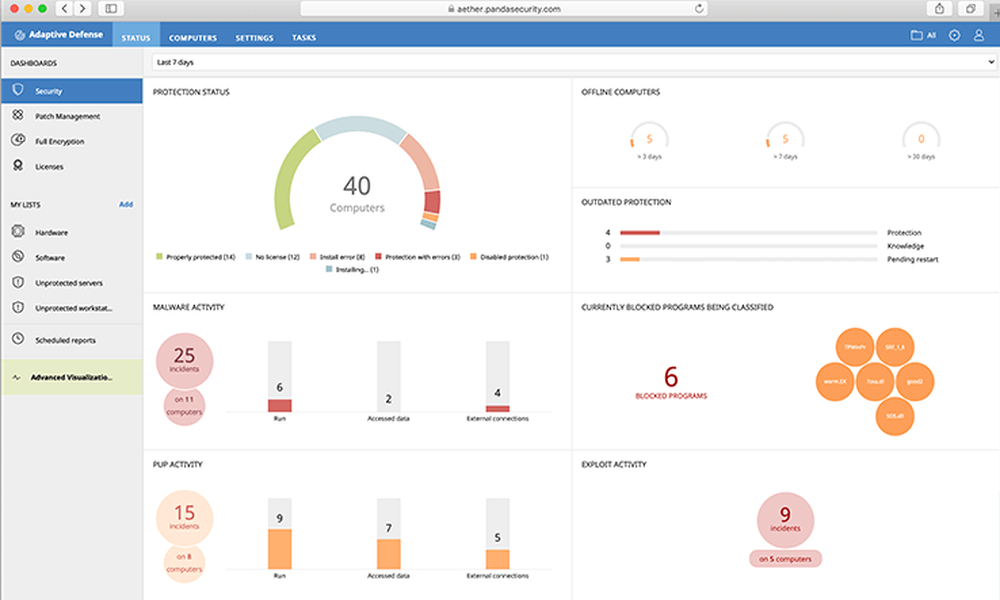
Task: Go back in Safari browser
Action: 64,8
